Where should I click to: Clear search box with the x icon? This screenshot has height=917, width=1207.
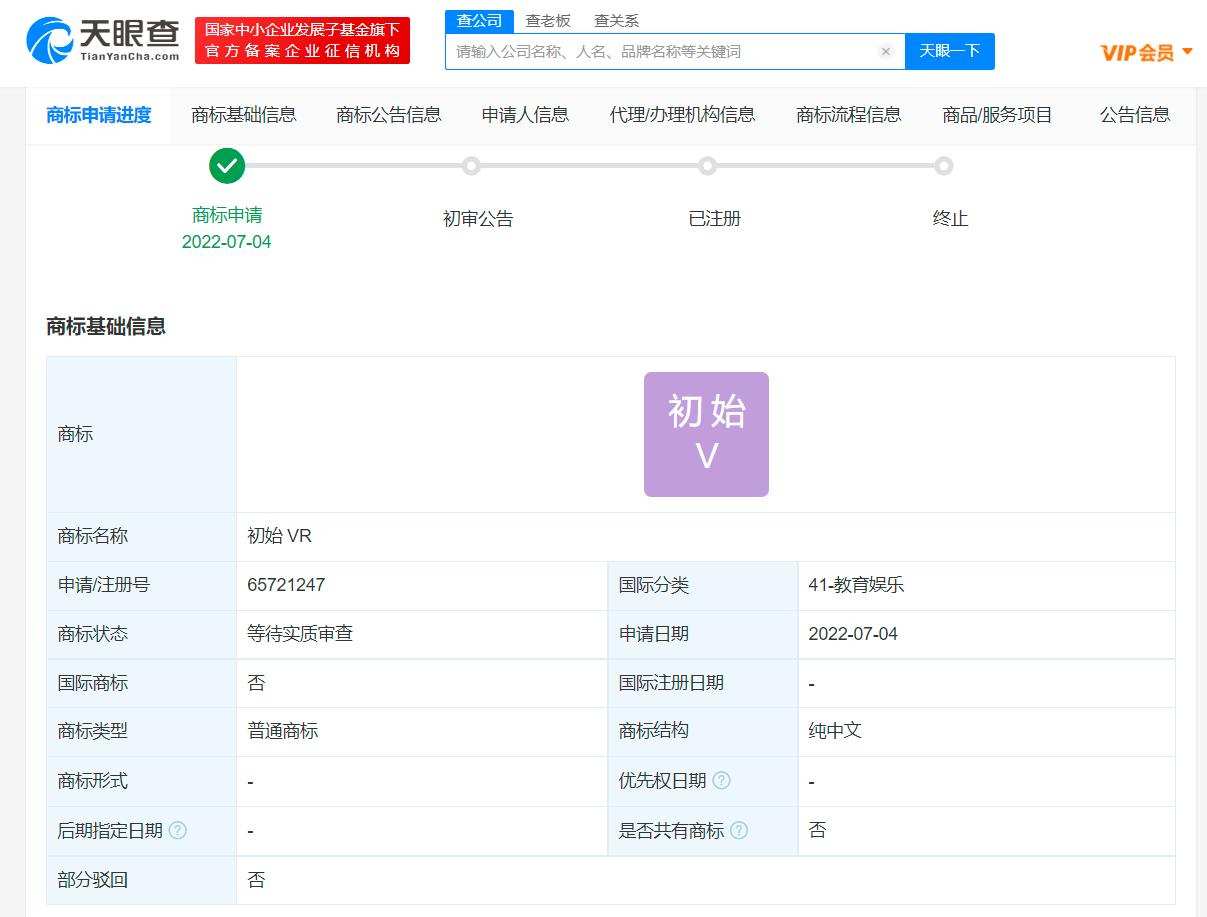(885, 52)
